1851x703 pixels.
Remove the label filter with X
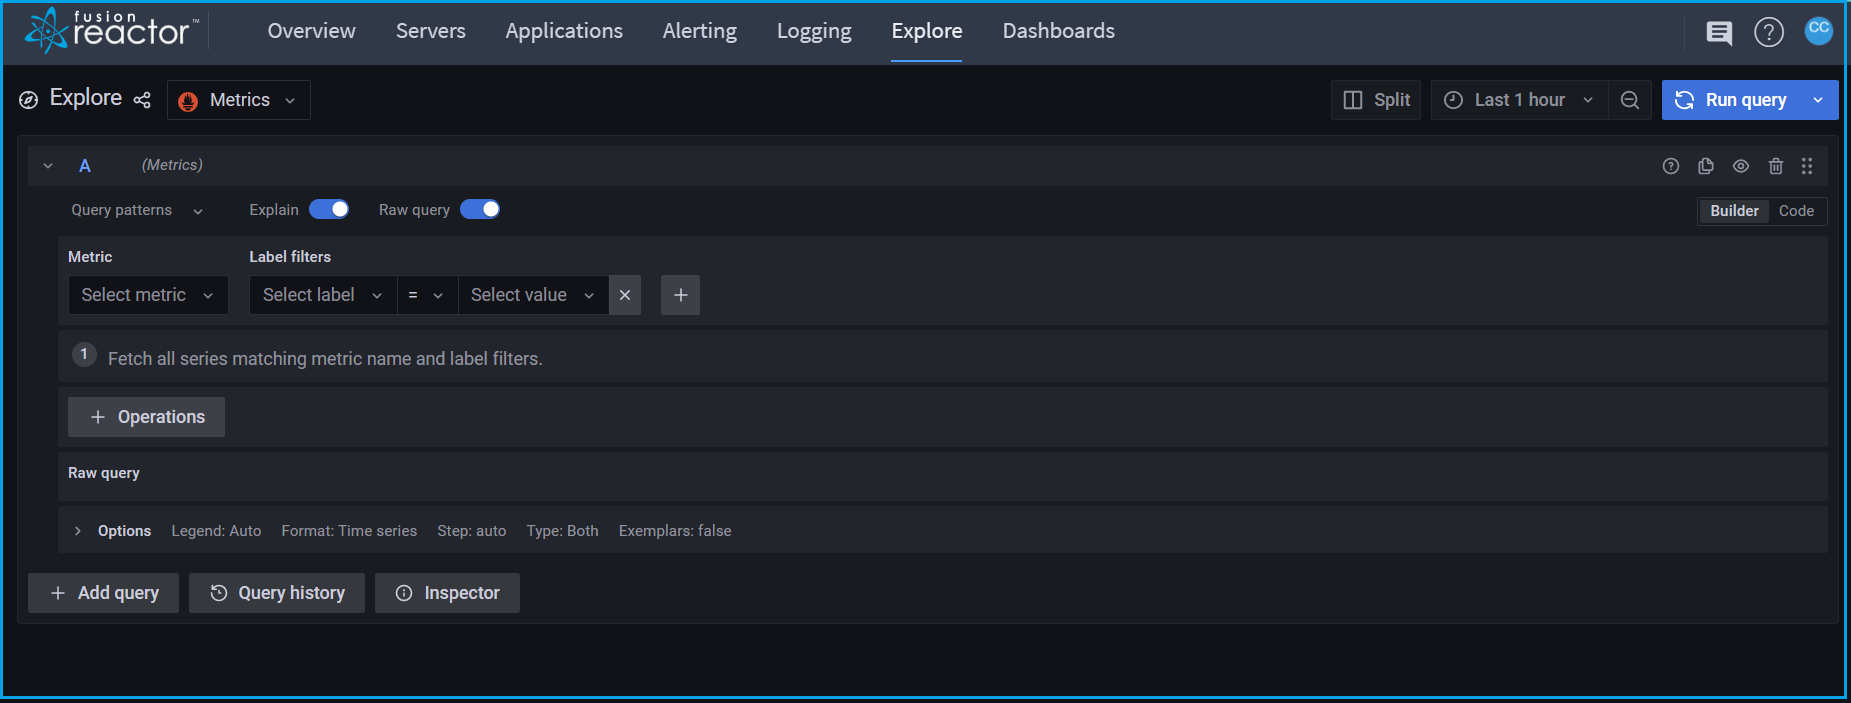(625, 295)
